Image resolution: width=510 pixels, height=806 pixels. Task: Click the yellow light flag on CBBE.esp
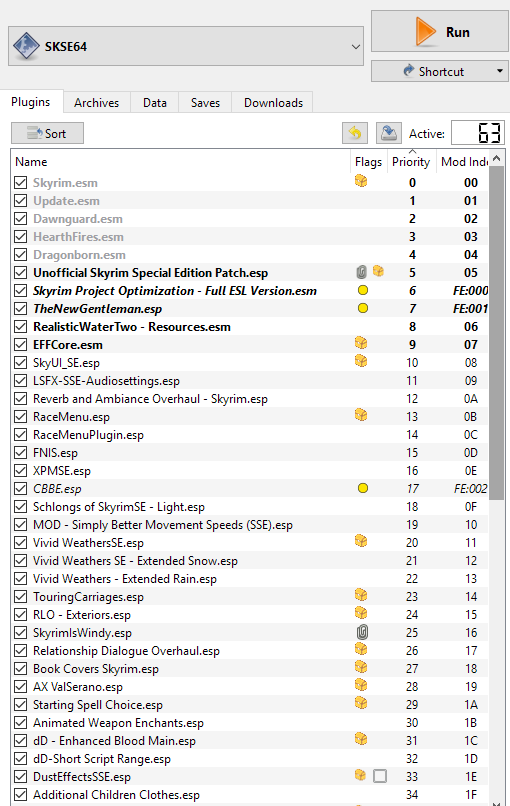click(363, 488)
